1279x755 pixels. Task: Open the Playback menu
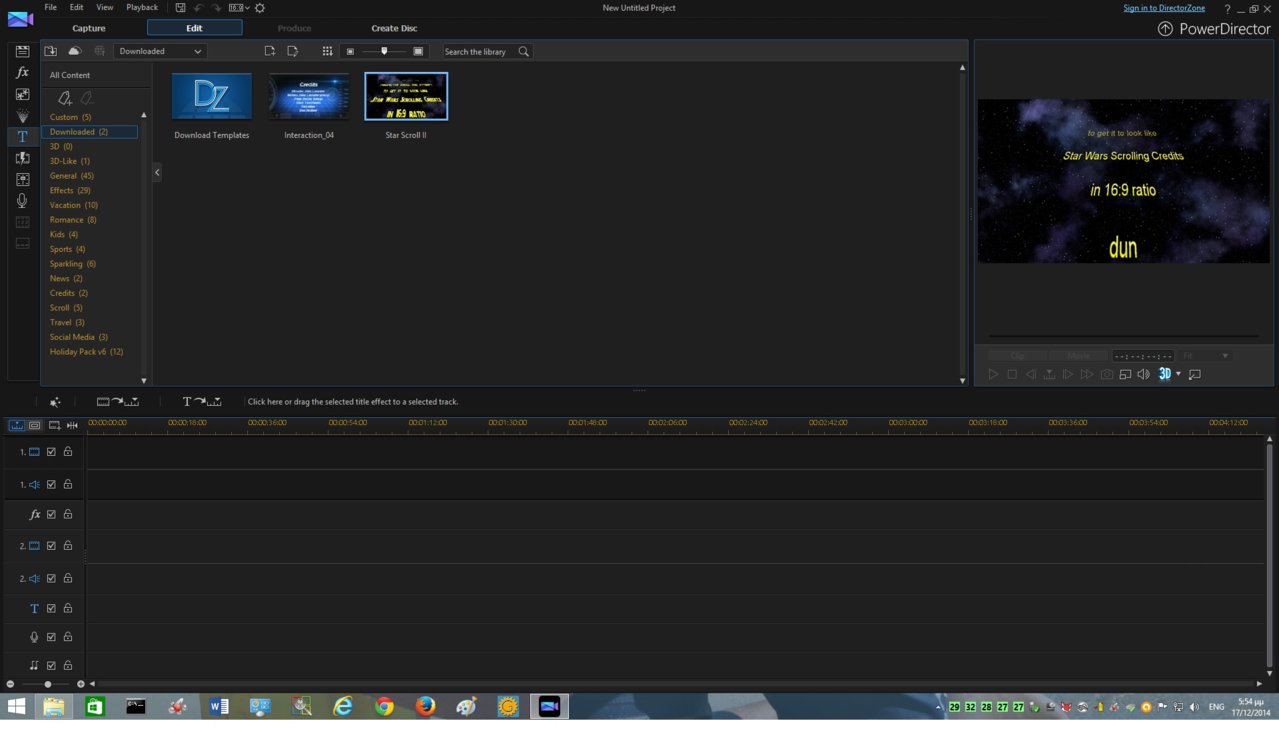142,8
